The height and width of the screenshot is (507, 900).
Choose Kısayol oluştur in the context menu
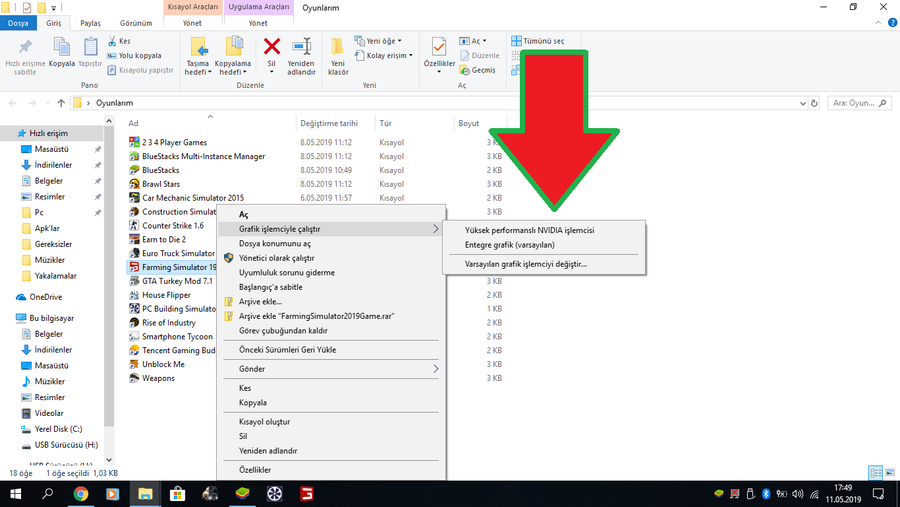point(265,421)
